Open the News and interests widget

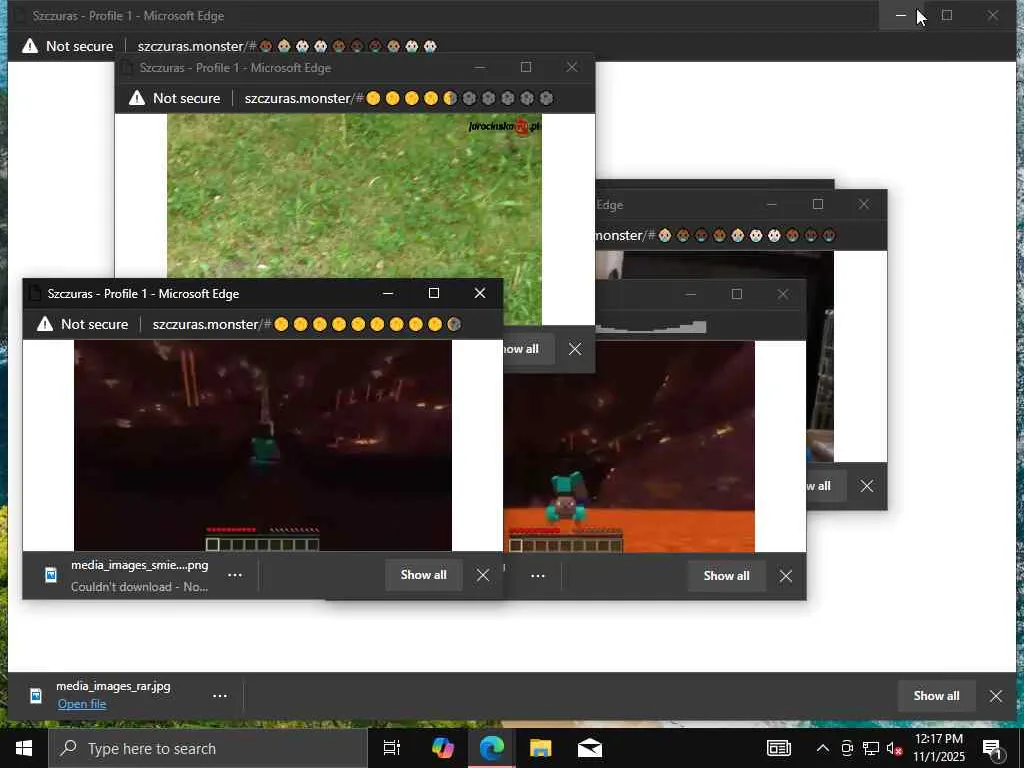[778, 748]
